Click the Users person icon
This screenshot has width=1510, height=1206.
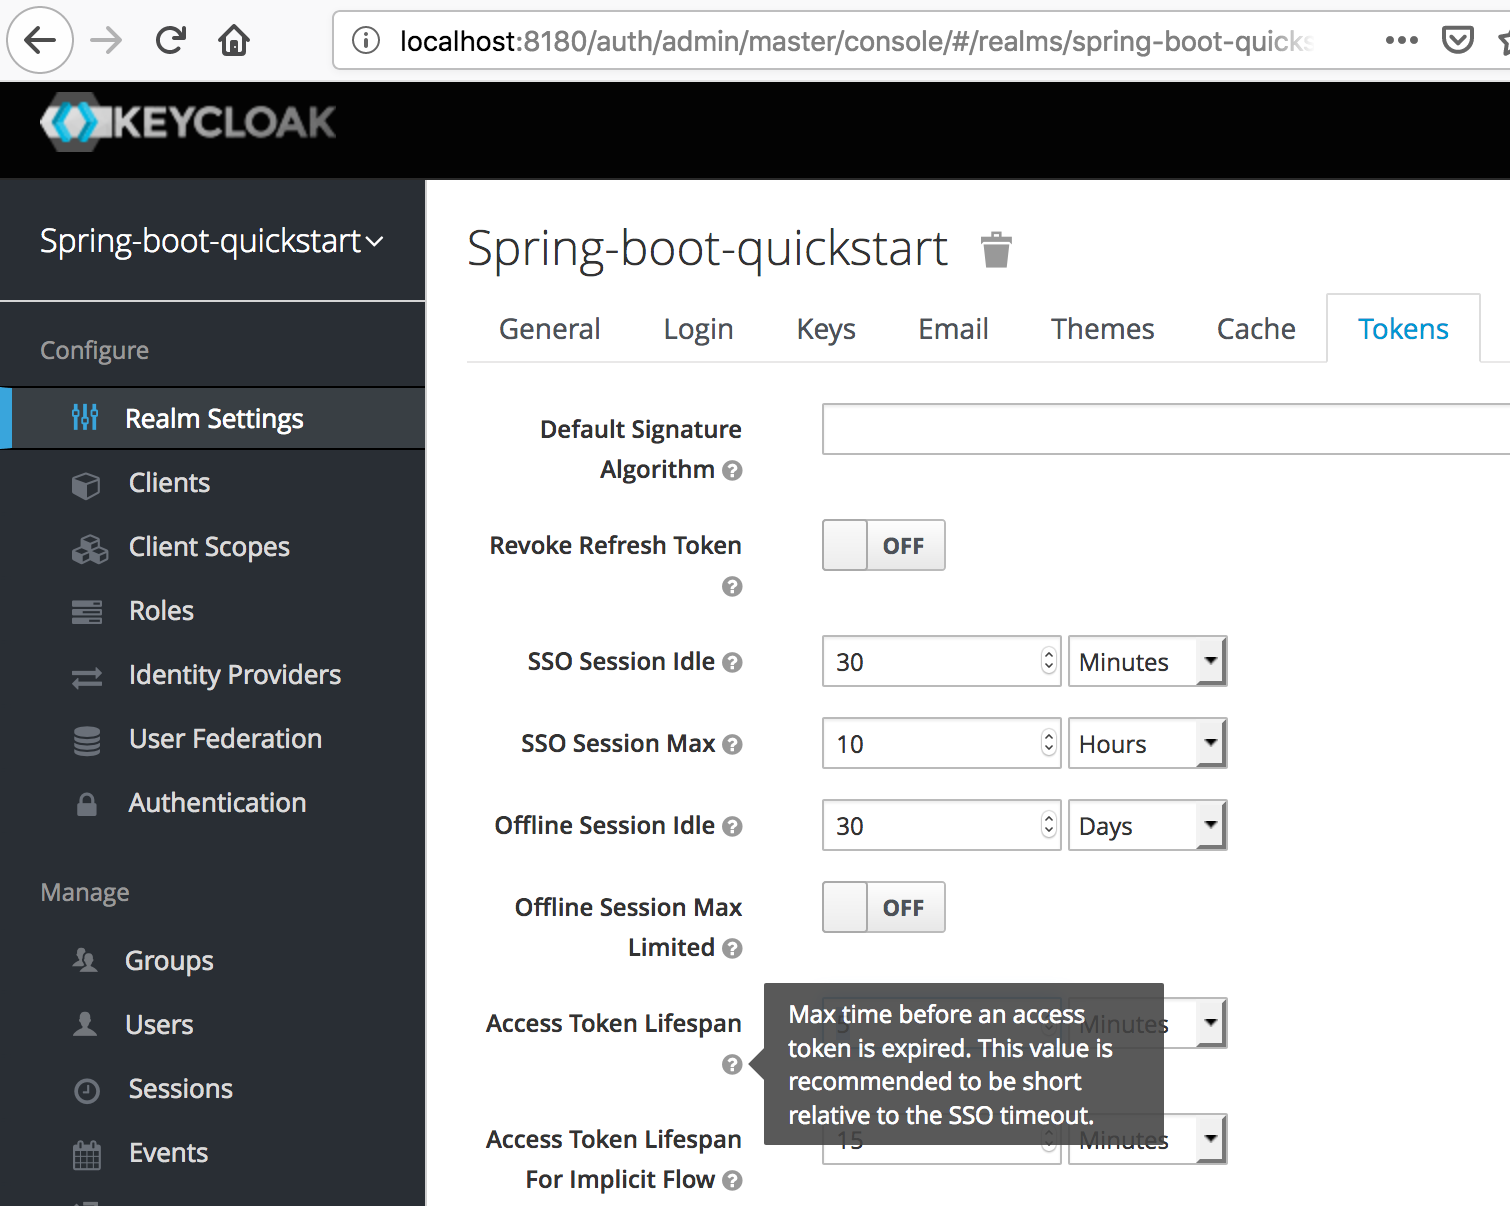[85, 1024]
